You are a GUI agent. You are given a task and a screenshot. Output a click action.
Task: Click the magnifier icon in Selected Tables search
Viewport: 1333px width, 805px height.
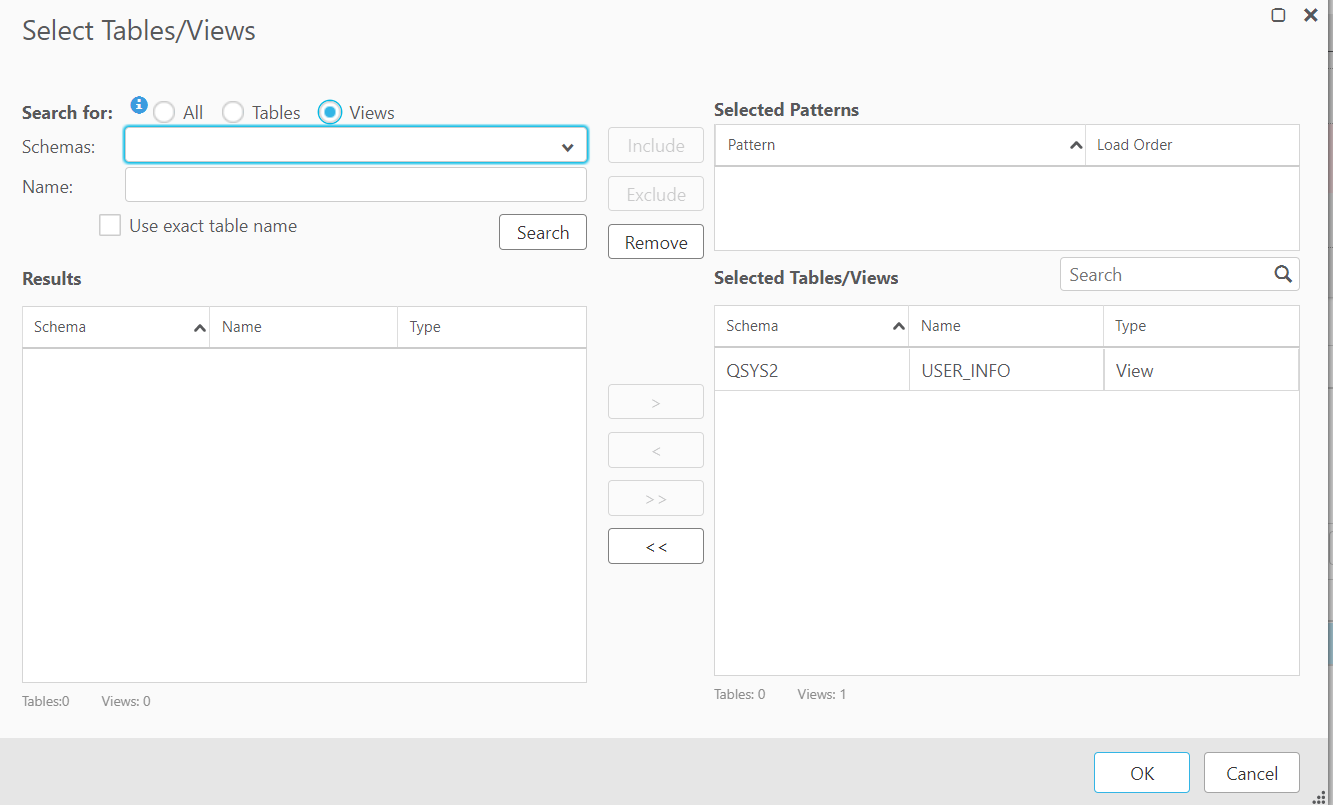[x=1283, y=274]
